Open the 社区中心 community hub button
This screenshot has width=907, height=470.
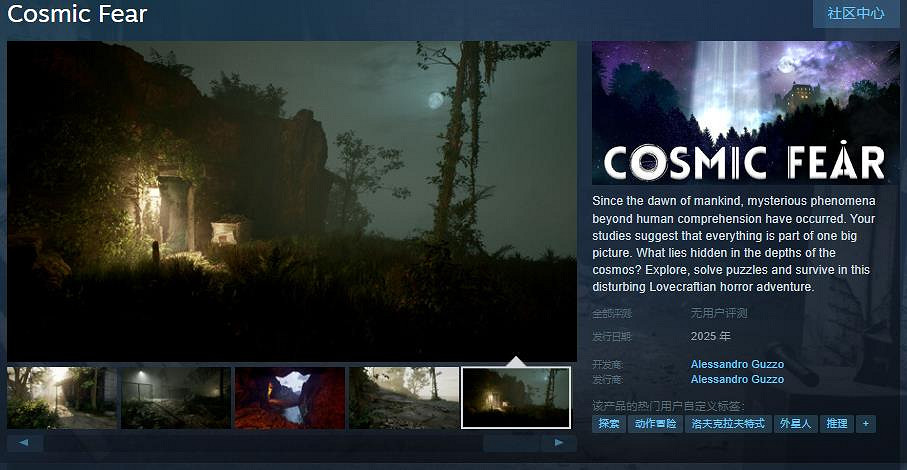[855, 14]
